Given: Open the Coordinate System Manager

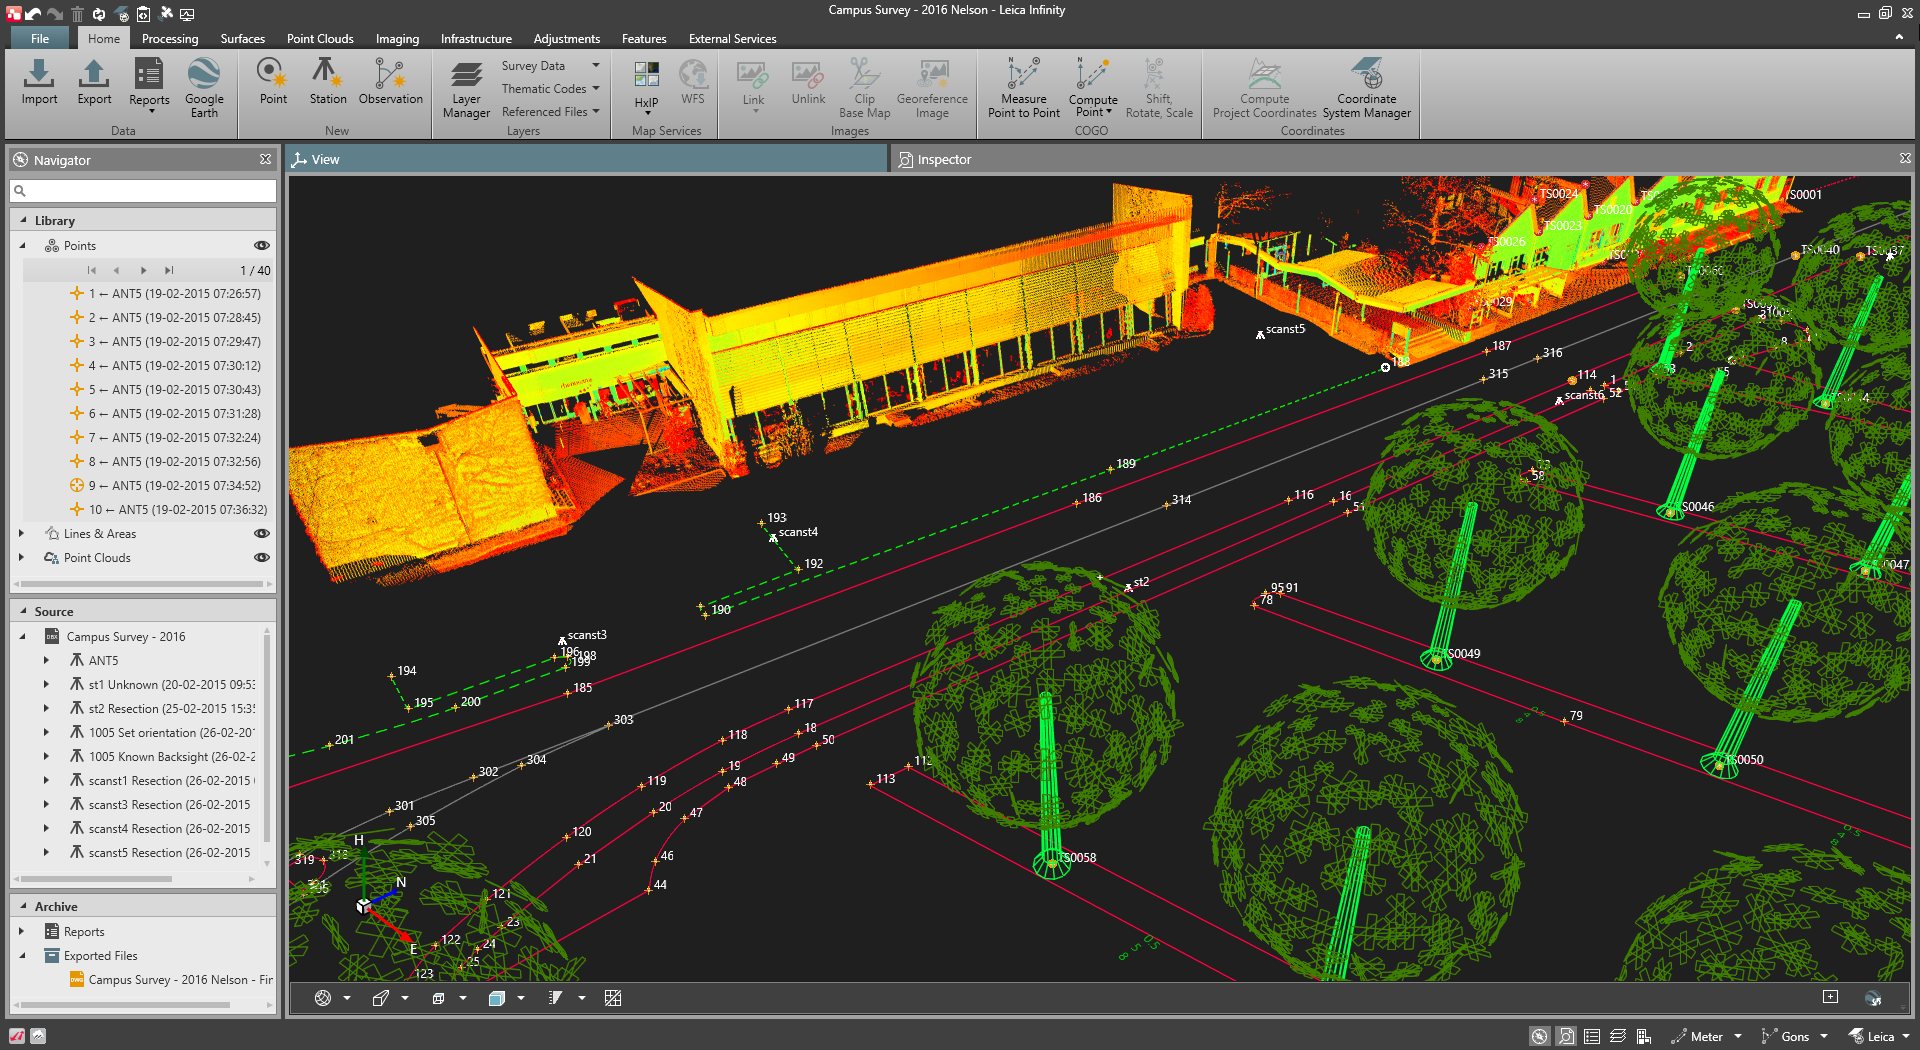Looking at the screenshot, I should 1366,88.
